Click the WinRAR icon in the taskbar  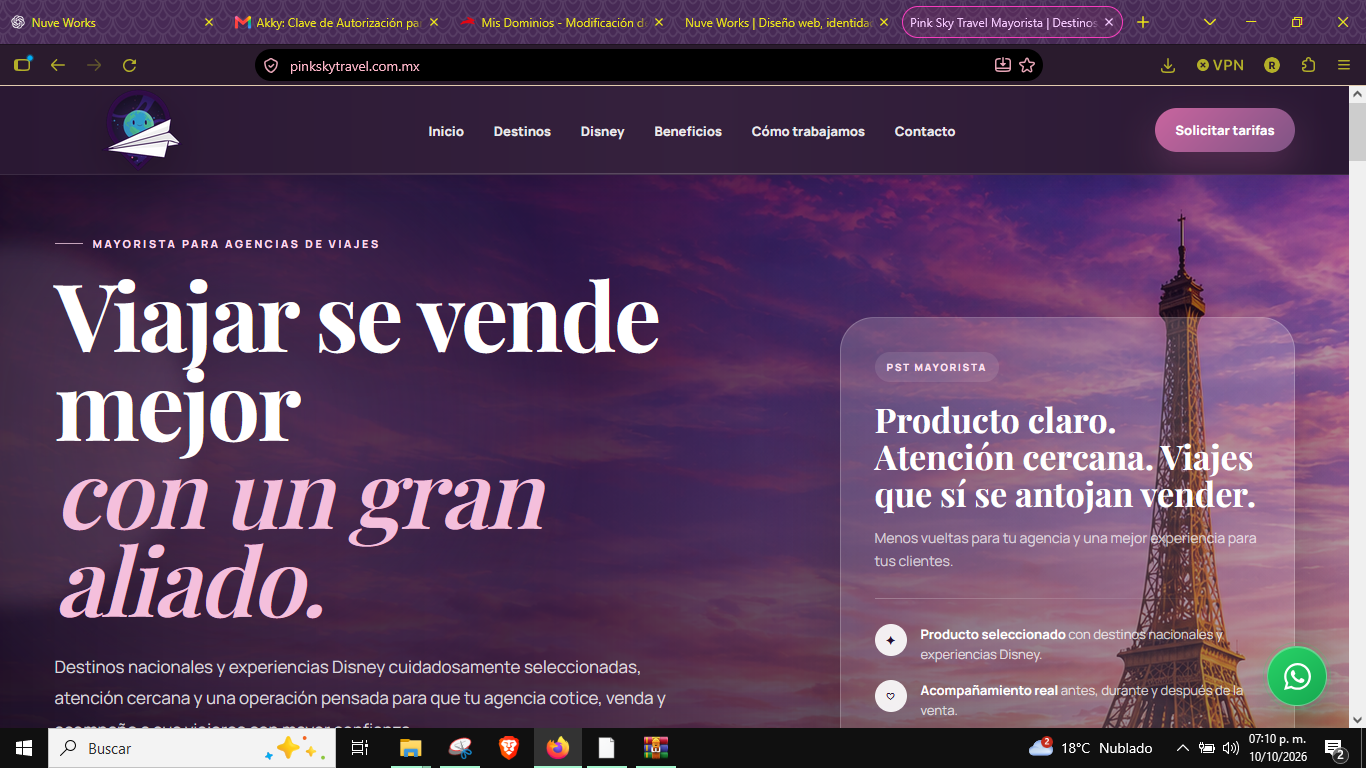(655, 748)
